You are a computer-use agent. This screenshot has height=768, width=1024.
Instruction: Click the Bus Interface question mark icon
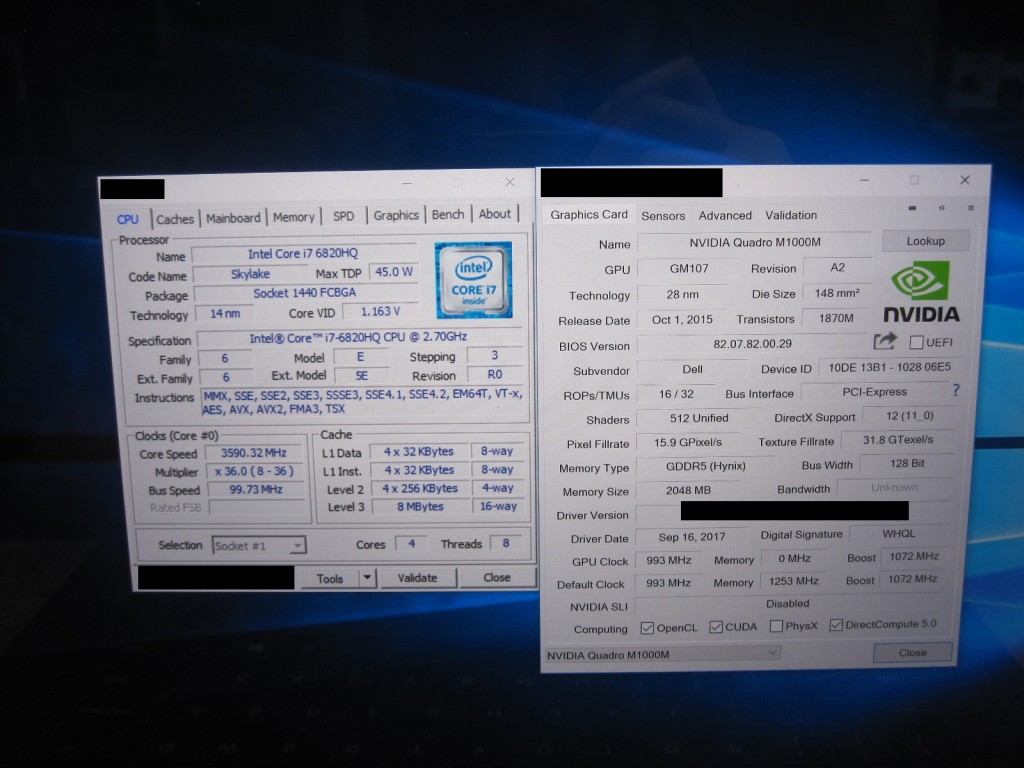point(956,390)
